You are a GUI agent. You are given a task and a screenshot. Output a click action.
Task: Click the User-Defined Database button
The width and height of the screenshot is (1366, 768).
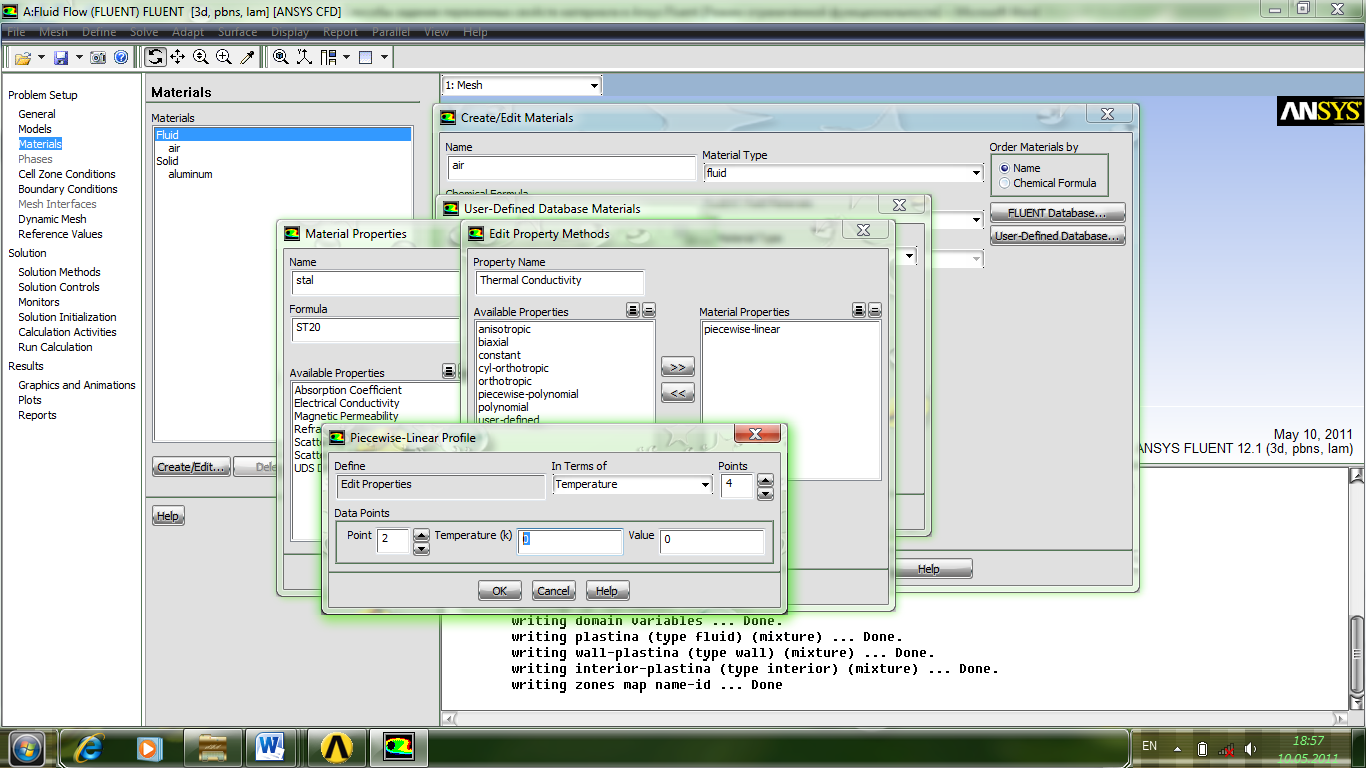tap(1057, 236)
